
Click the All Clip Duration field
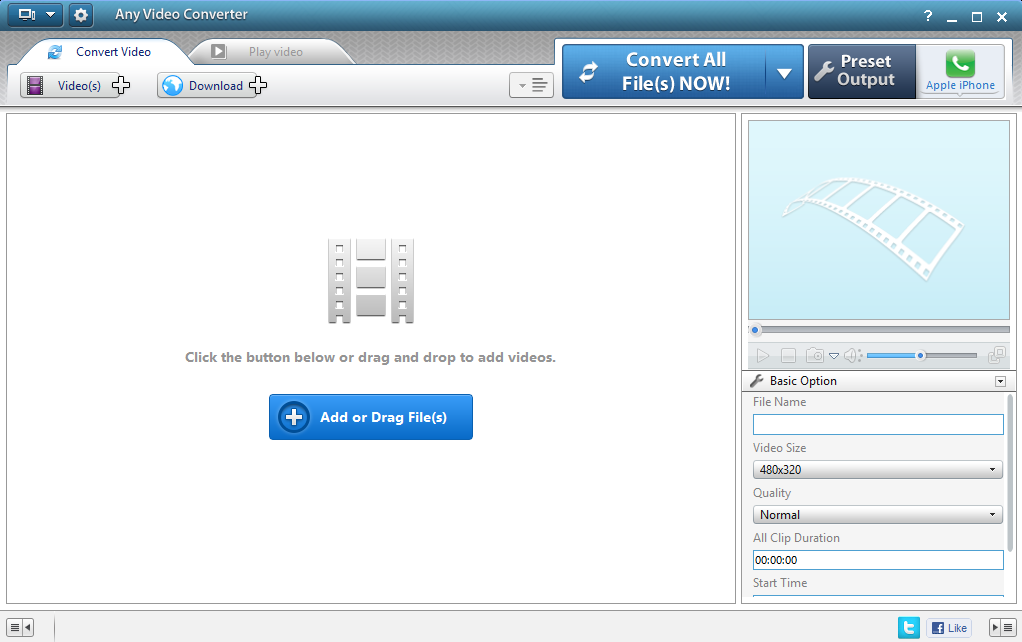(x=878, y=560)
